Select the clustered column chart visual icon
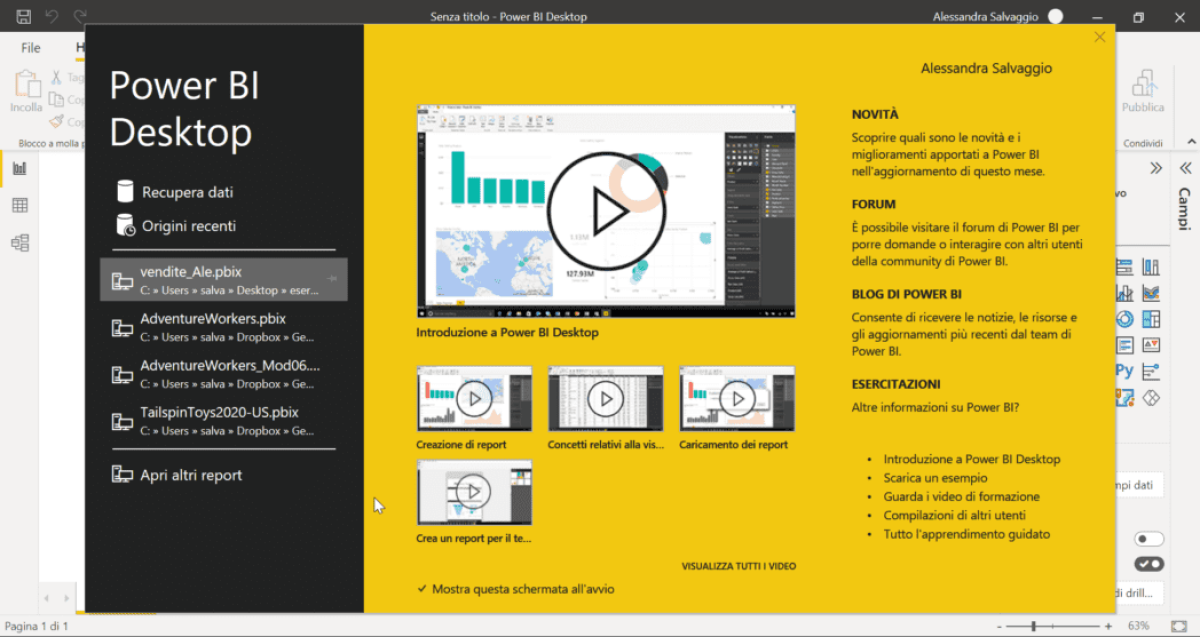 tap(1151, 267)
